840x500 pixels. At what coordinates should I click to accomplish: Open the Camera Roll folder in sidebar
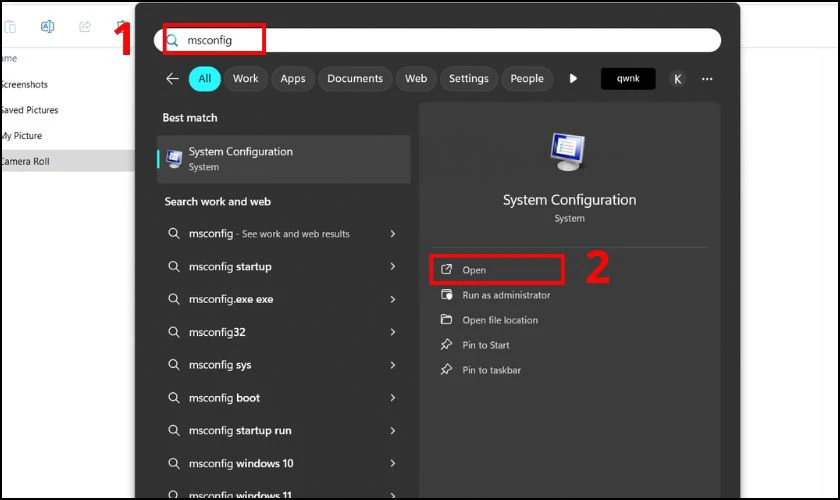click(25, 161)
